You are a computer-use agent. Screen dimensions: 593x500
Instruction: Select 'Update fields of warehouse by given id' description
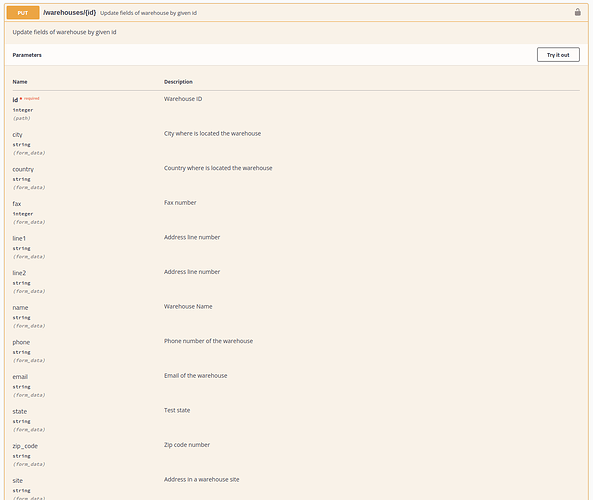click(x=64, y=32)
